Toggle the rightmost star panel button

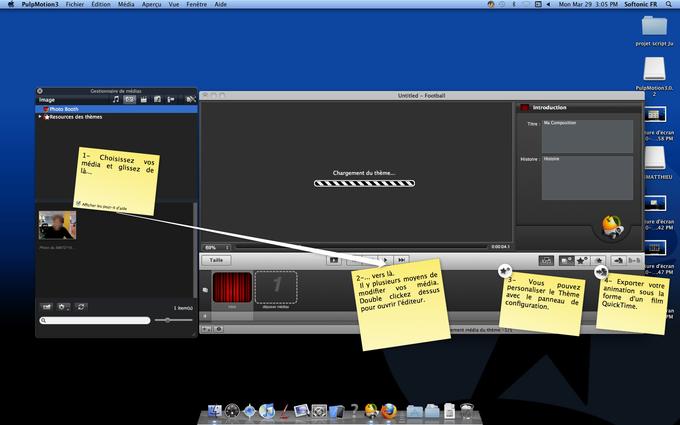tap(598, 260)
